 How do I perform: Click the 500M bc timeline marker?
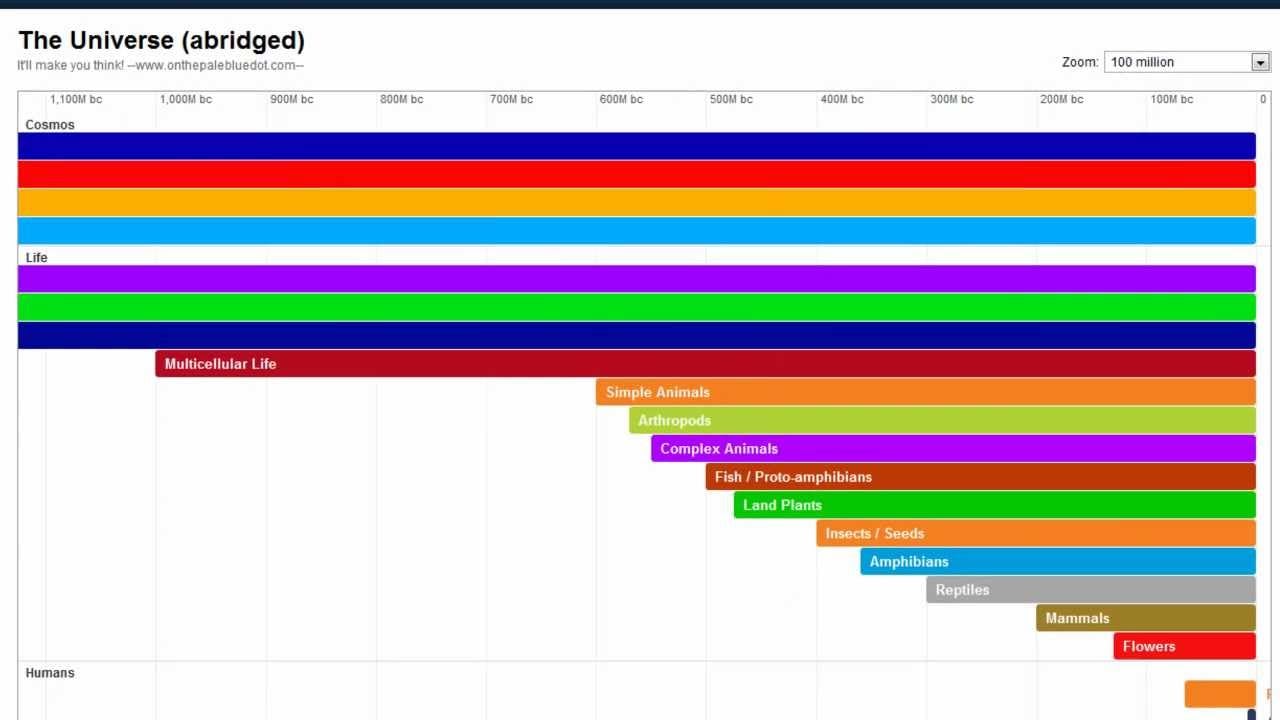click(x=731, y=99)
